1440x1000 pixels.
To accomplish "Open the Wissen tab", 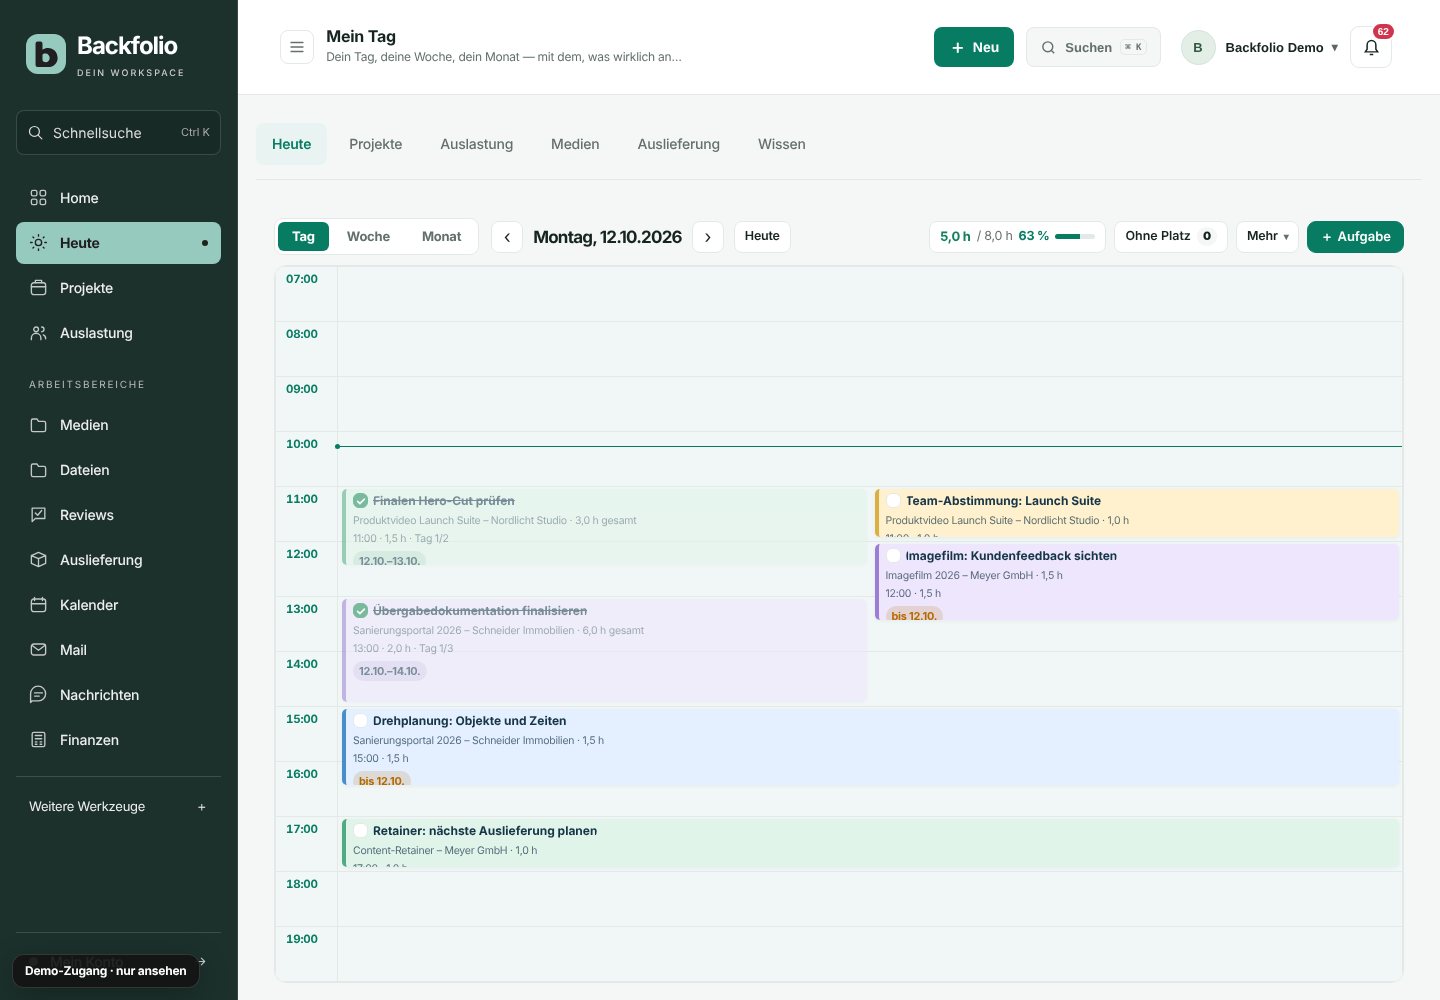I will pyautogui.click(x=782, y=144).
